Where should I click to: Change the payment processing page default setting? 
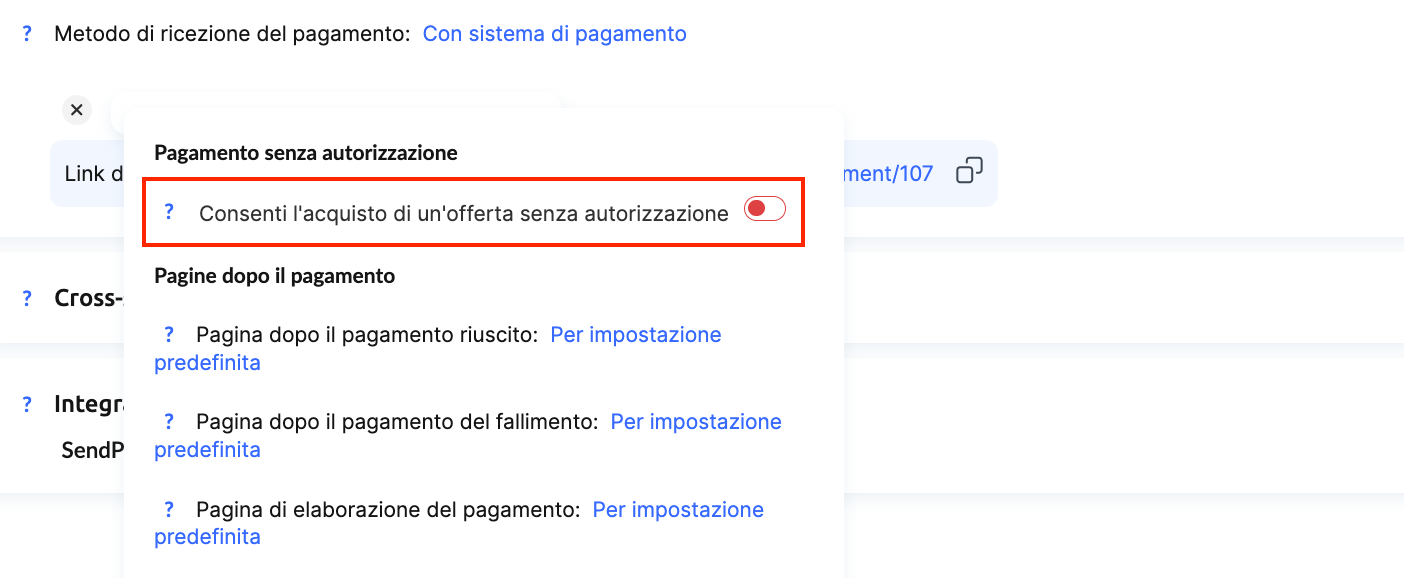pyautogui.click(x=677, y=510)
